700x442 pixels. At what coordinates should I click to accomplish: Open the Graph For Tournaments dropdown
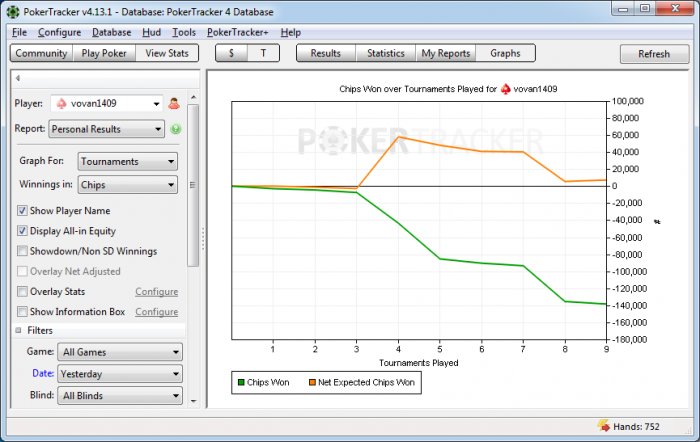click(128, 162)
